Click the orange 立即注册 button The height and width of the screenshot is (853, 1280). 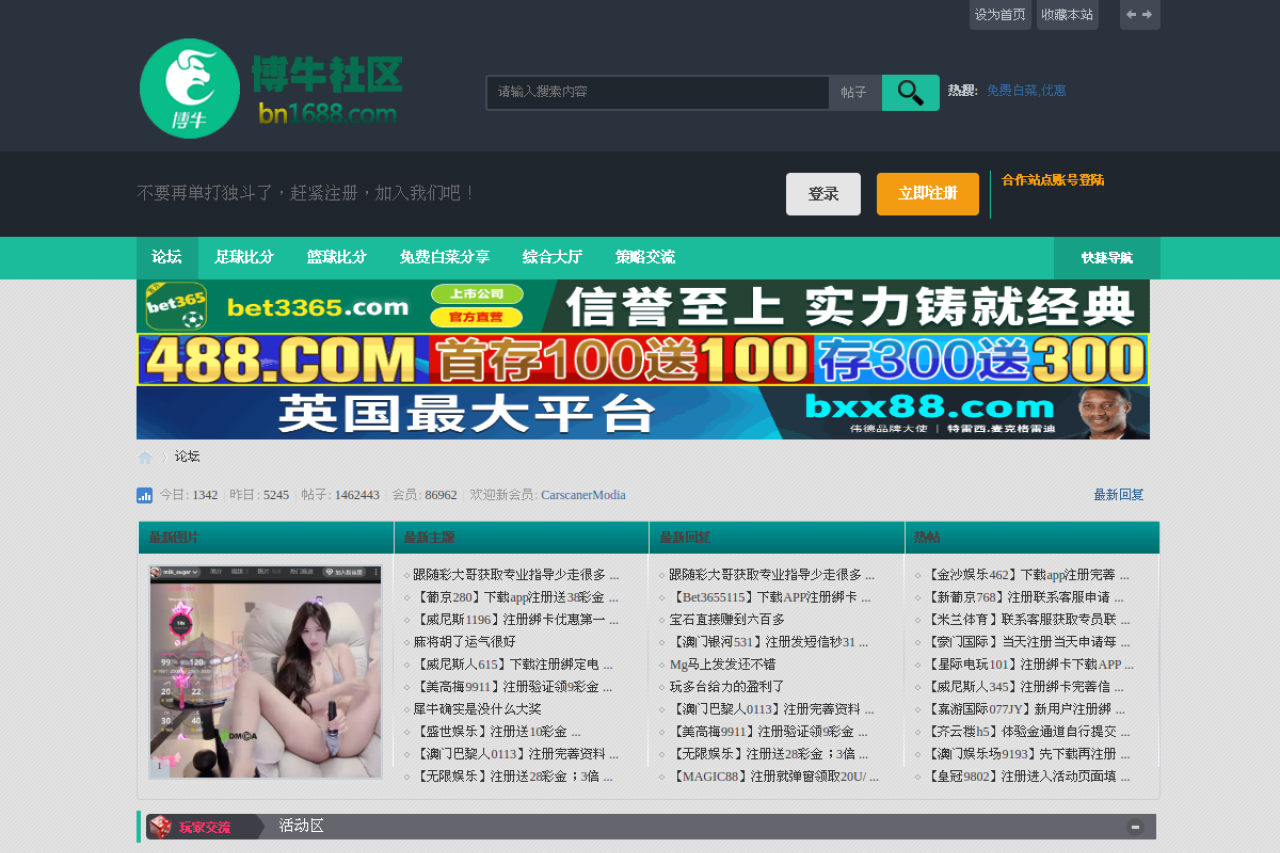tap(928, 194)
